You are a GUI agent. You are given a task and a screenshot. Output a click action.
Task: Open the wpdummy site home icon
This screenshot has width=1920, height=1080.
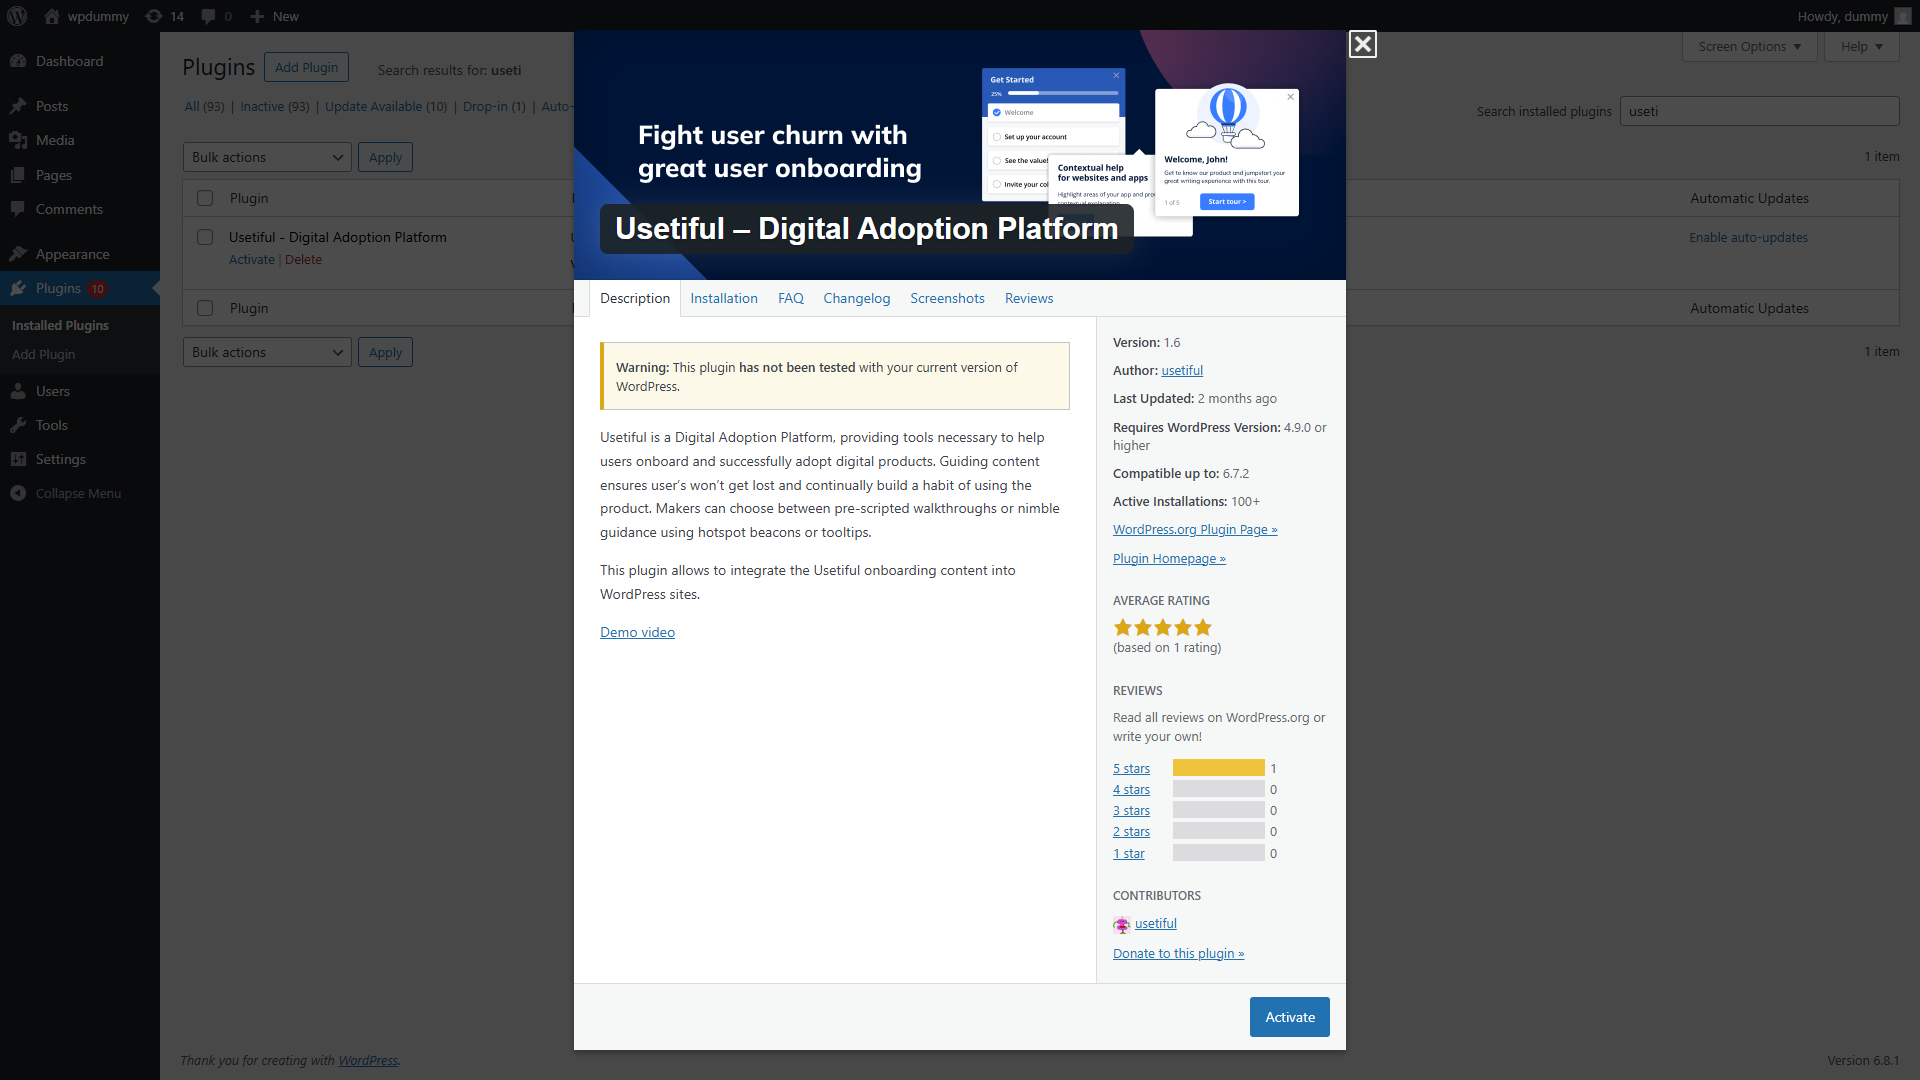point(52,16)
